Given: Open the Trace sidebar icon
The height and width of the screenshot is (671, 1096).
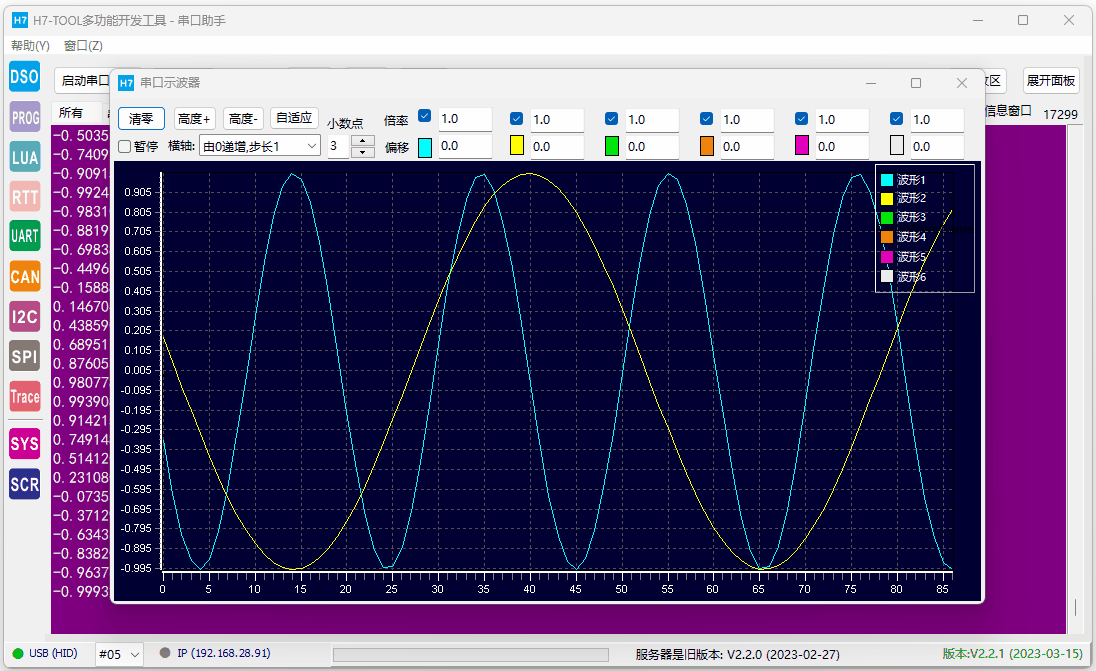Looking at the screenshot, I should coord(24,396).
